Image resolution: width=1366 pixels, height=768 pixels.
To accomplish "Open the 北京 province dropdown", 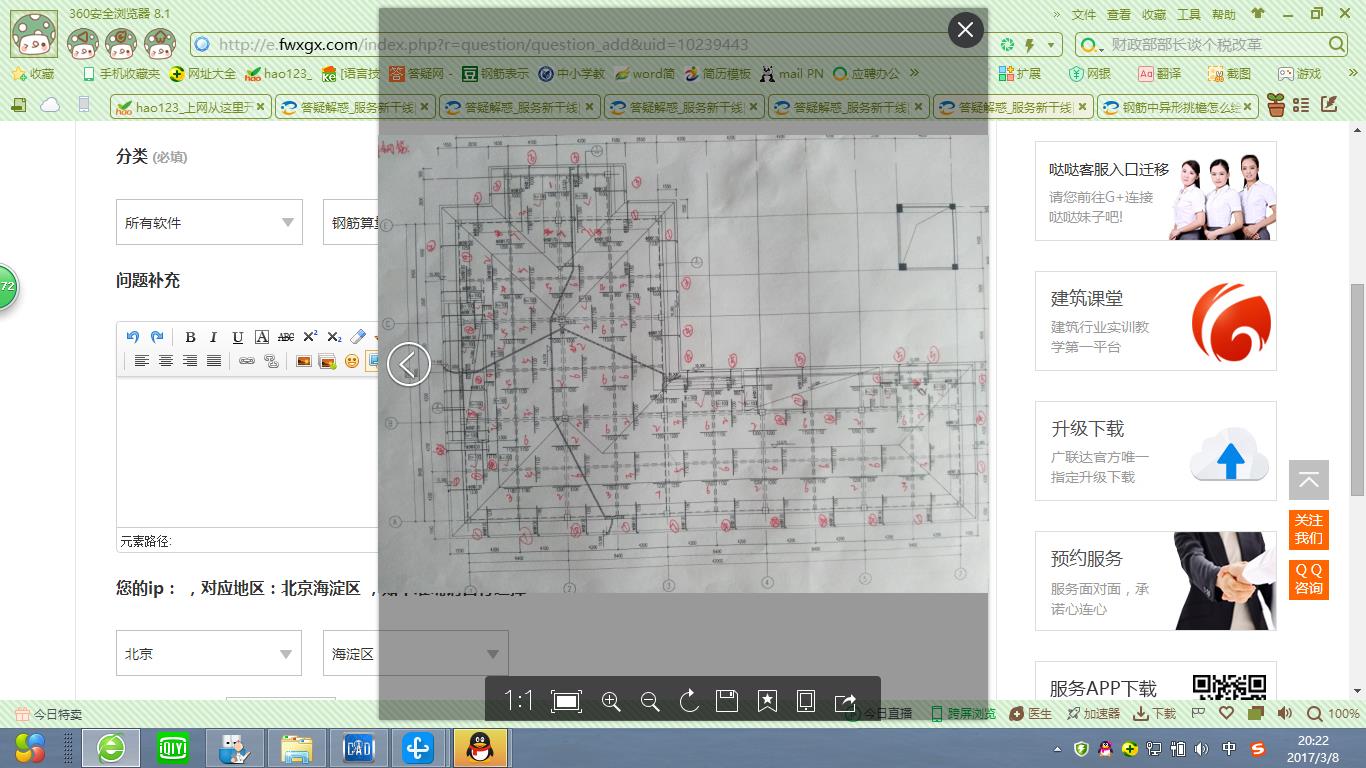I will 208,653.
